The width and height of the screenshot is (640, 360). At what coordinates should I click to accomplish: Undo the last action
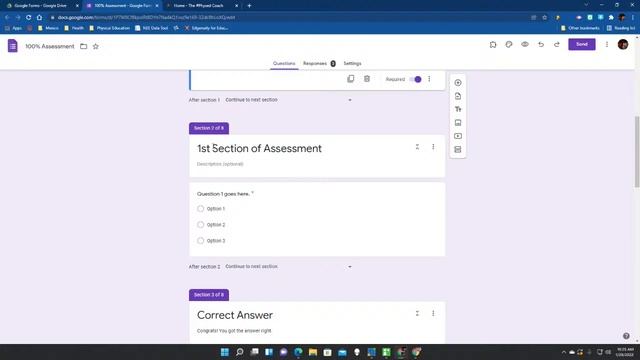coord(541,44)
